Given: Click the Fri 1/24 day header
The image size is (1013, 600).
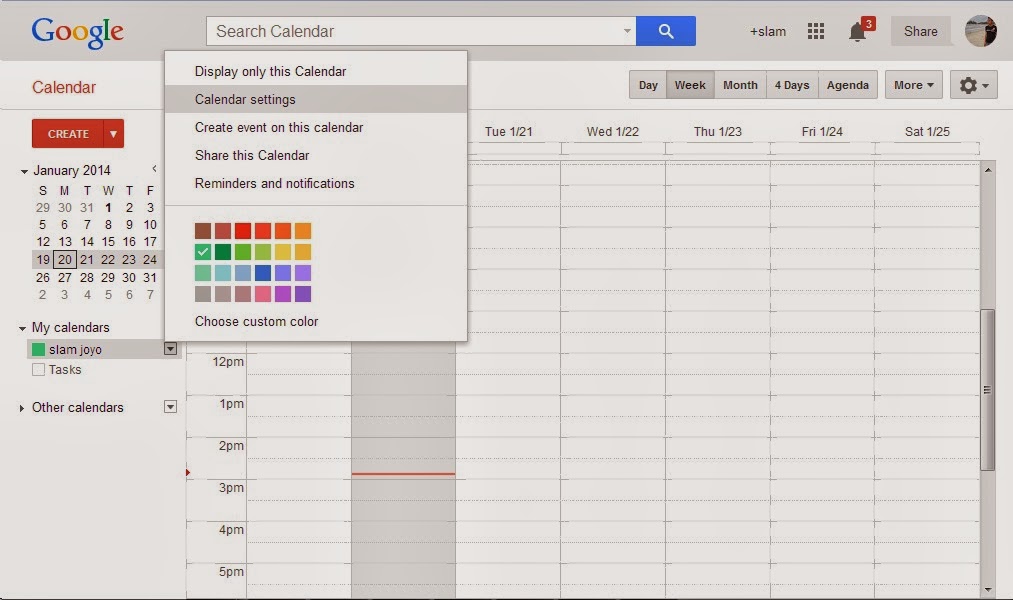Looking at the screenshot, I should tap(822, 132).
